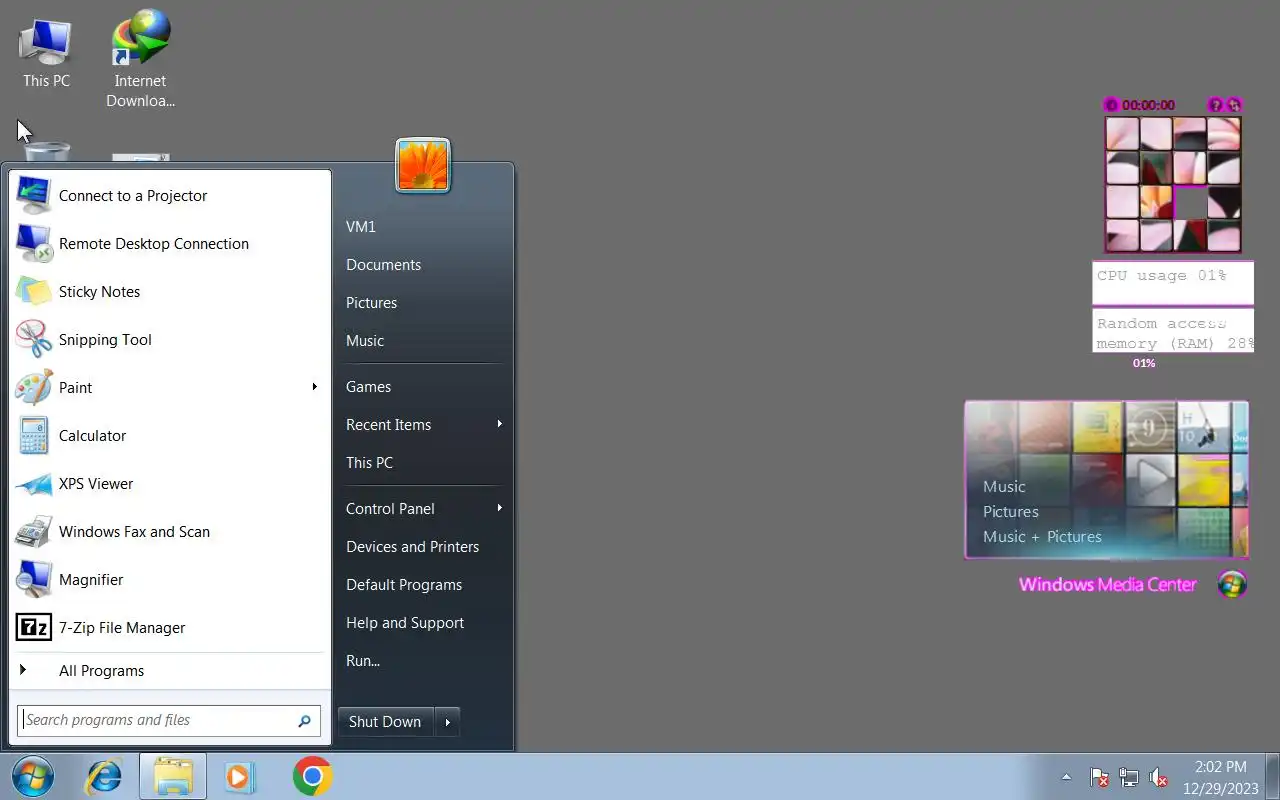Click the Shut Down button
Image resolution: width=1280 pixels, height=800 pixels.
385,722
